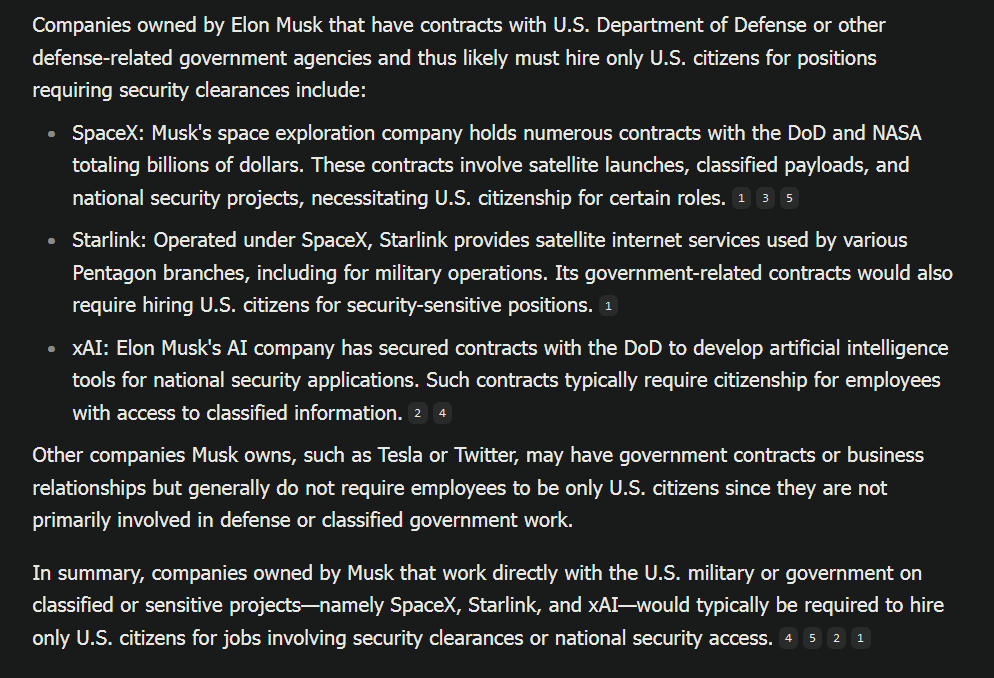This screenshot has height=678, width=994.
Task: Open citation 1 in the summary paragraph
Action: [860, 638]
